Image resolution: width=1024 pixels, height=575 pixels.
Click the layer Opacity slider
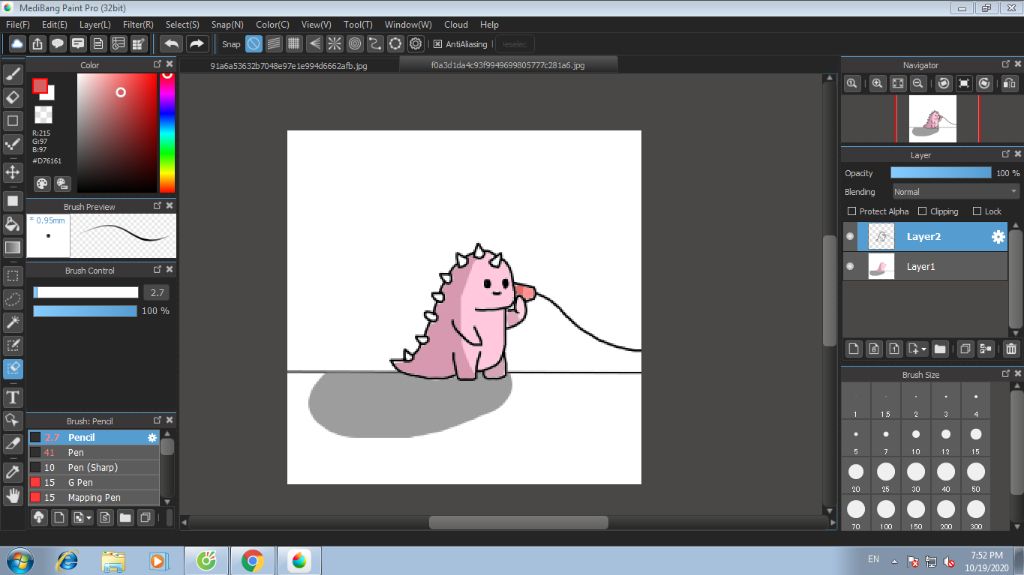(940, 173)
